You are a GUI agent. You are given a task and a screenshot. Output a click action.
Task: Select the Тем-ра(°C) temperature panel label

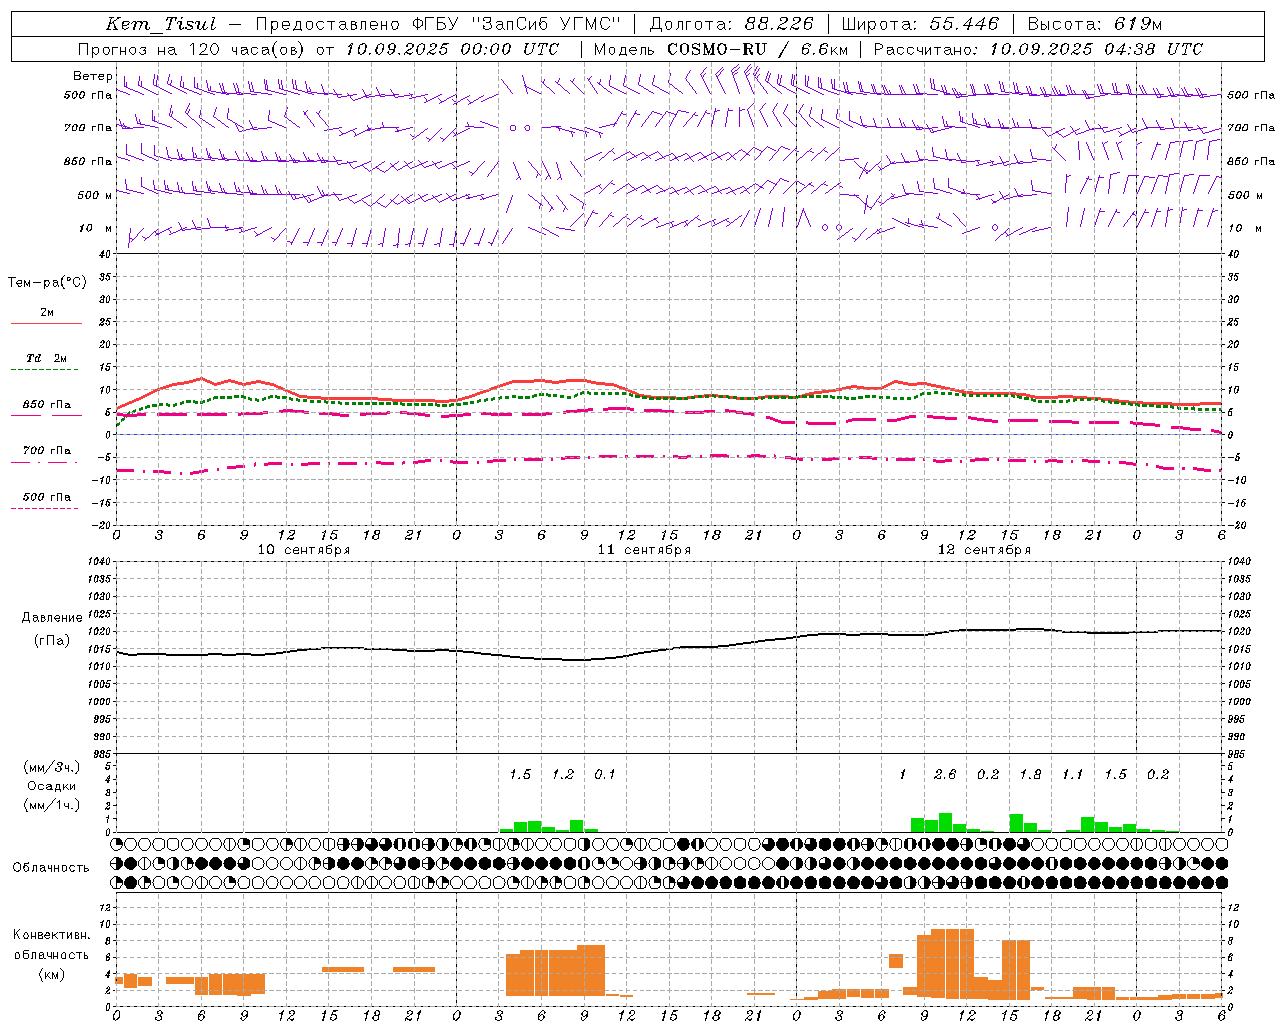coord(47,283)
